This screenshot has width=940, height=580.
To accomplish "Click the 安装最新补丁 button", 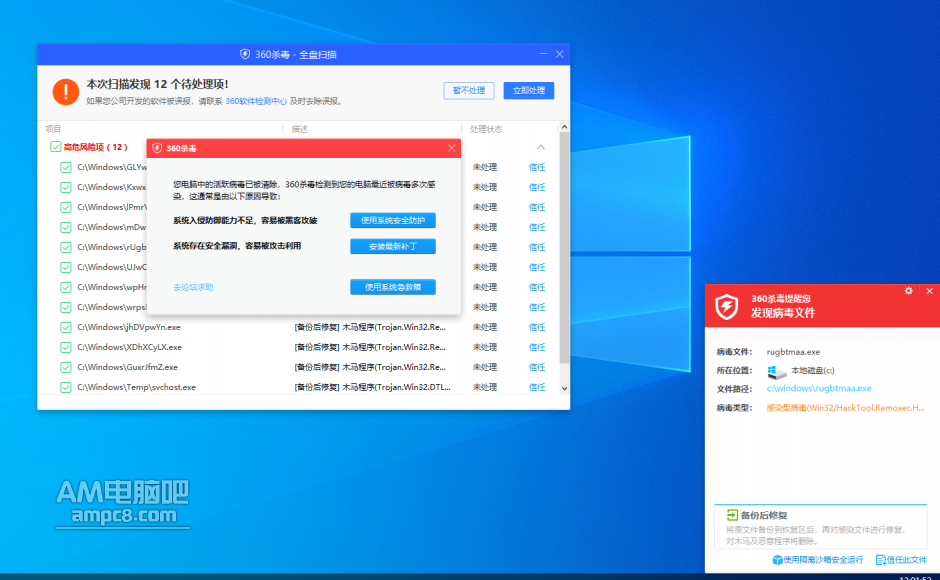I will pos(393,246).
